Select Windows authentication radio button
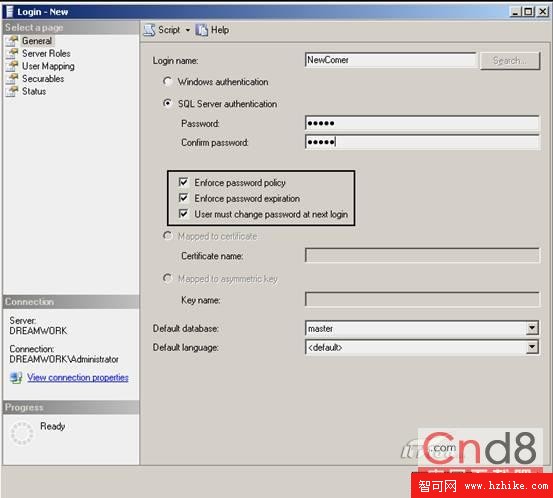This screenshot has width=553, height=498. pos(167,81)
